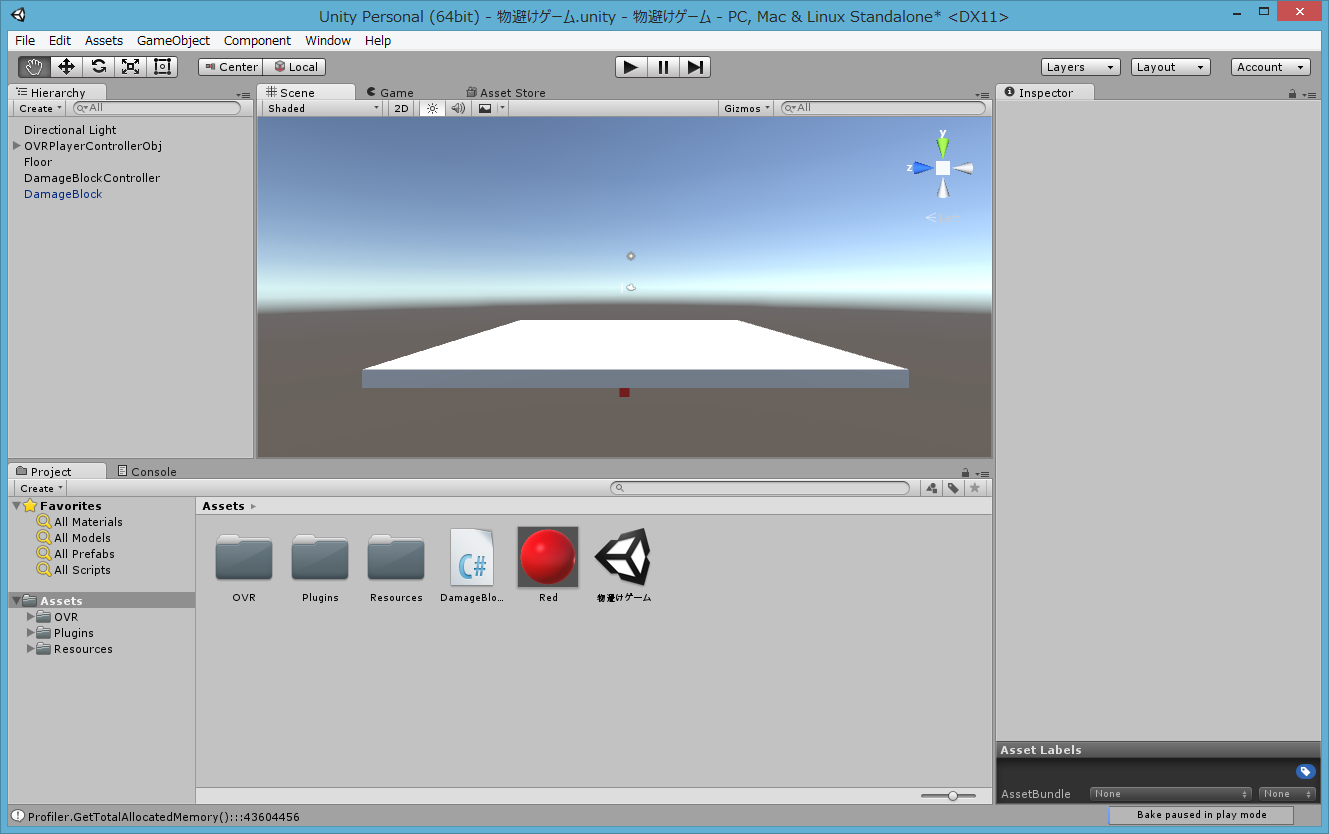The height and width of the screenshot is (834, 1329).
Task: Select the Rotate tool
Action: point(98,67)
